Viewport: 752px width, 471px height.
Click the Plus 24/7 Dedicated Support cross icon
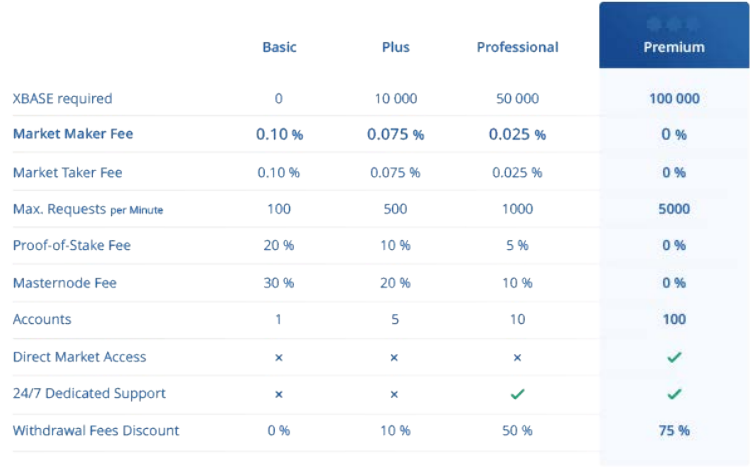[395, 394]
